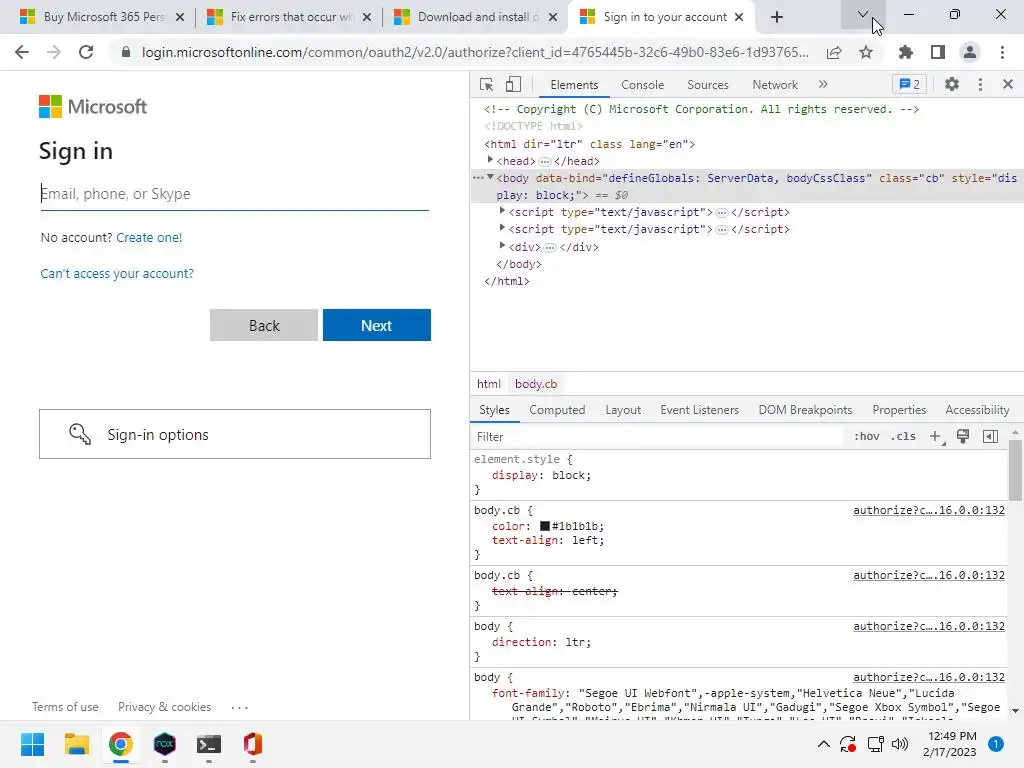Click the Email, phone, or Skype field
Screen dimensions: 1024x768
coord(234,194)
